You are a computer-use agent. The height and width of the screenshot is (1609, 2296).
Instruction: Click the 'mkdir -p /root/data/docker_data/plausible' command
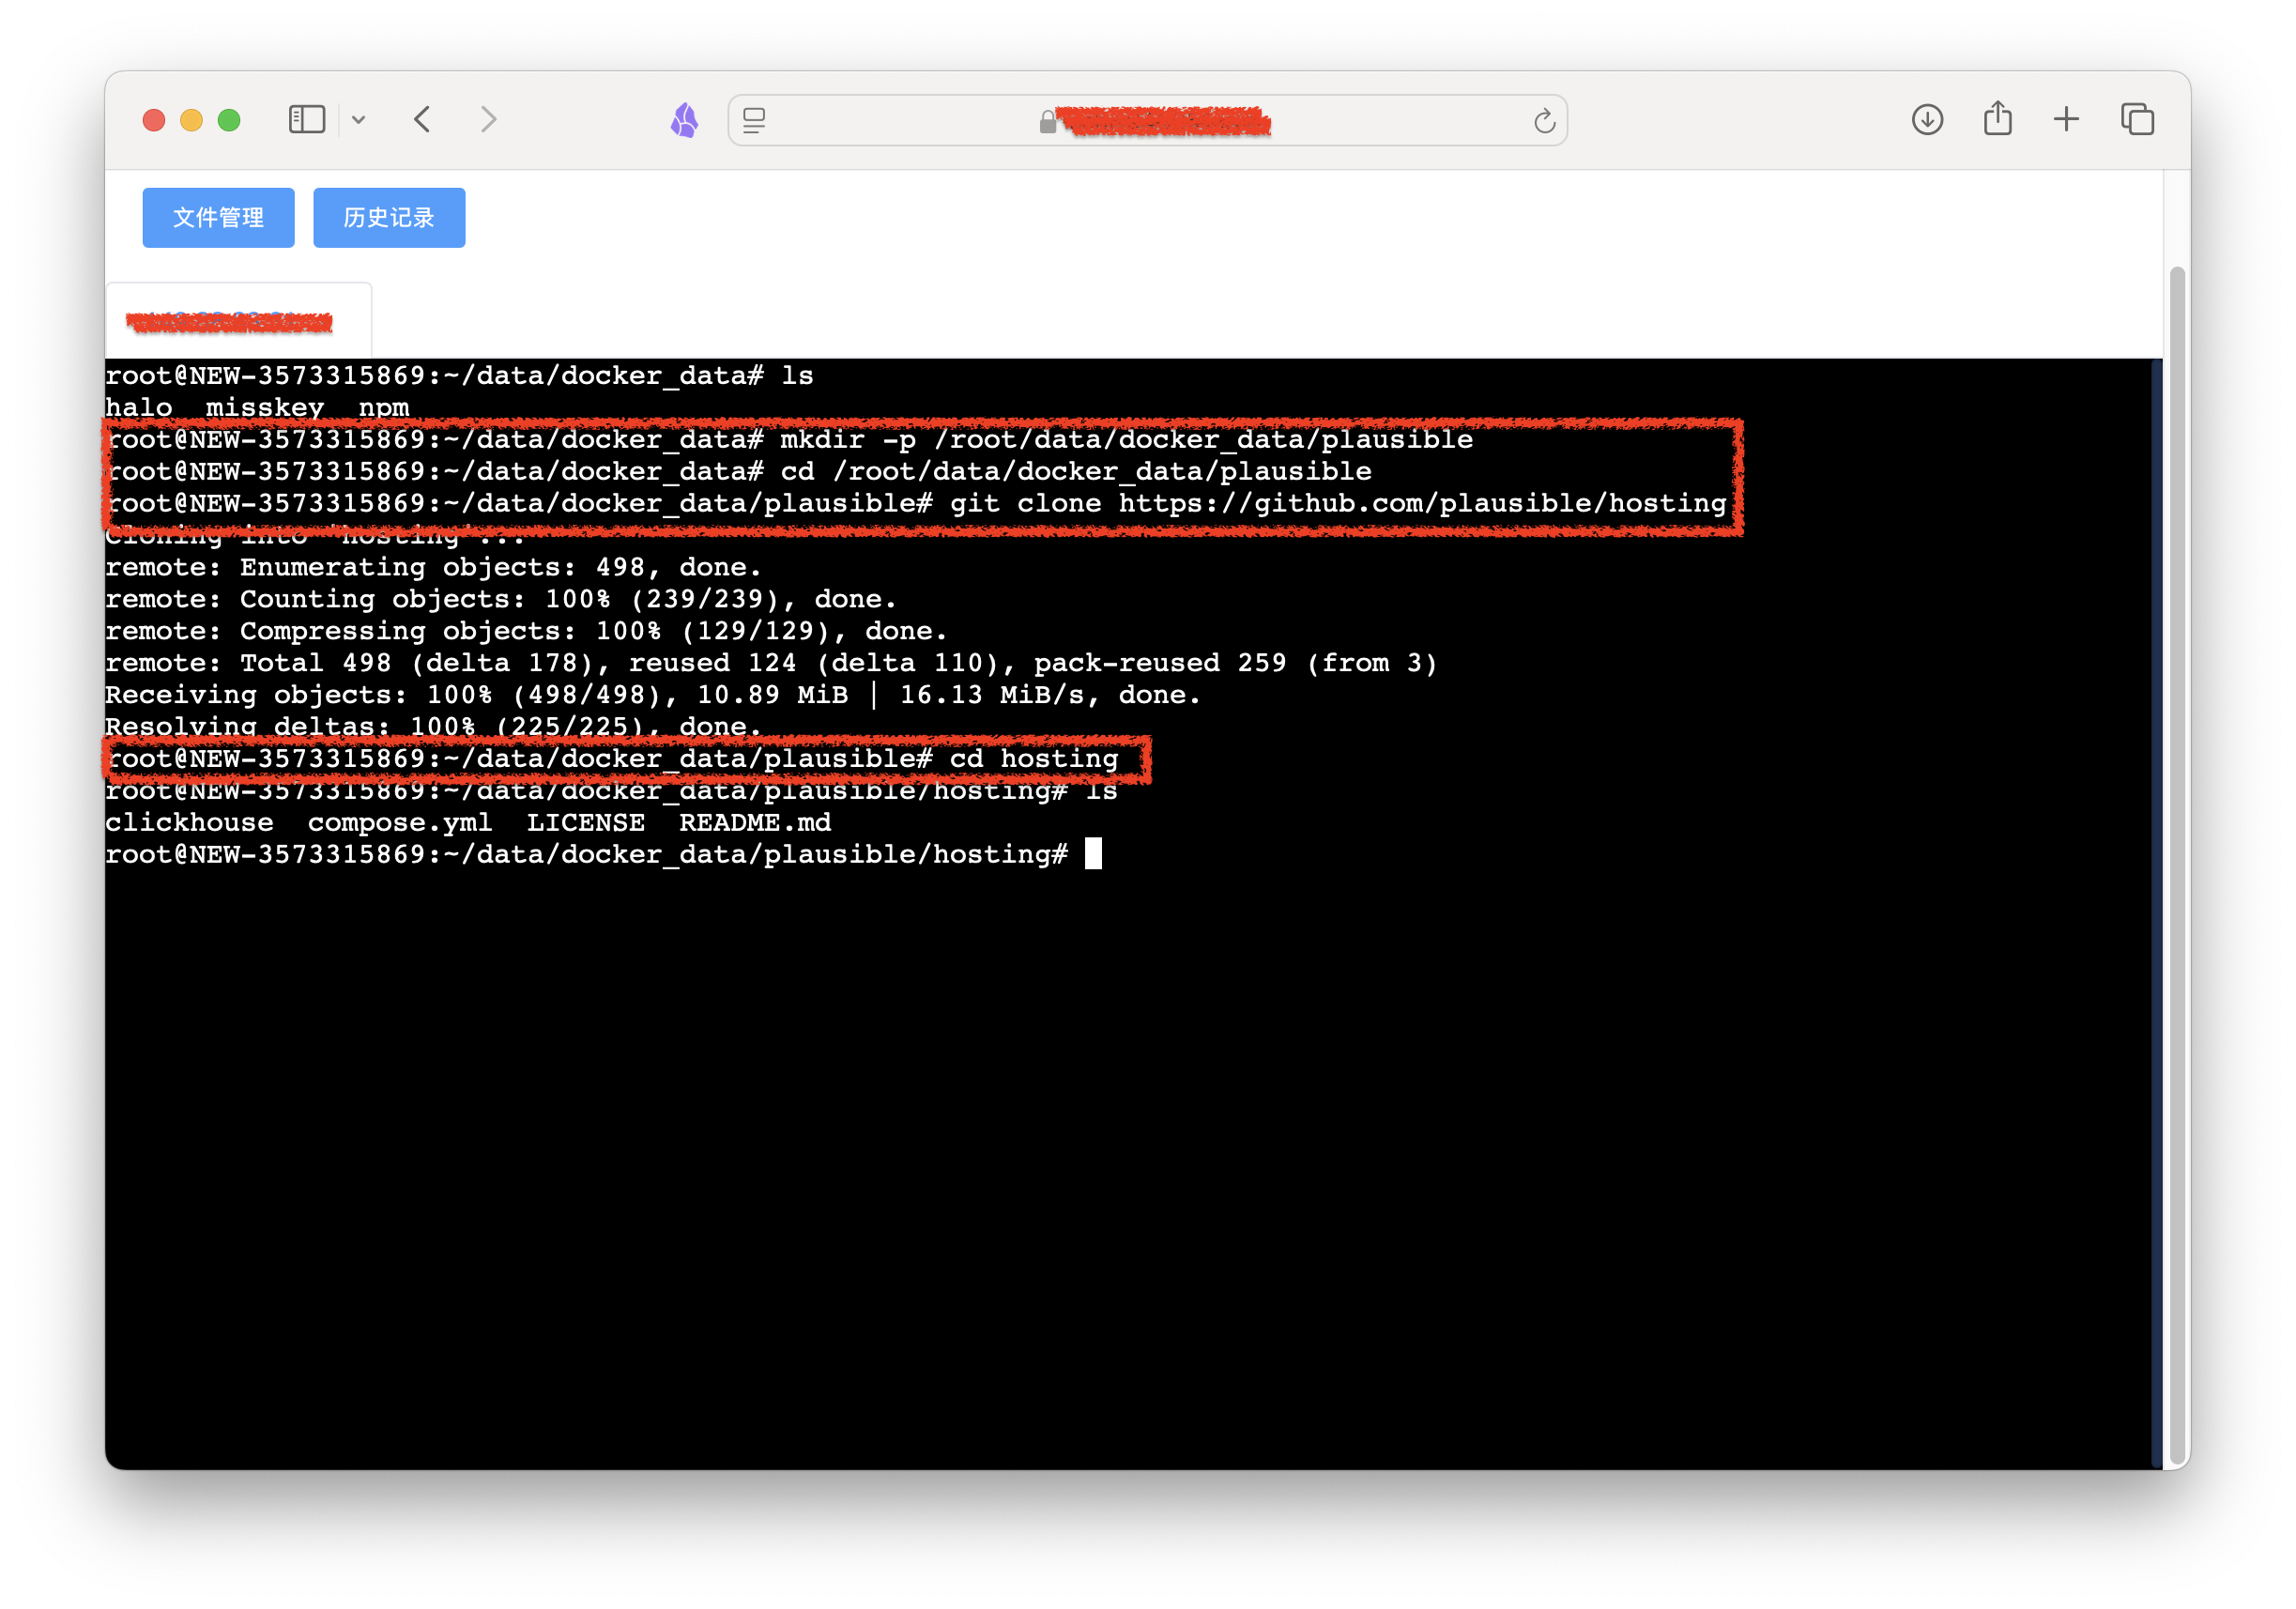coord(1126,440)
